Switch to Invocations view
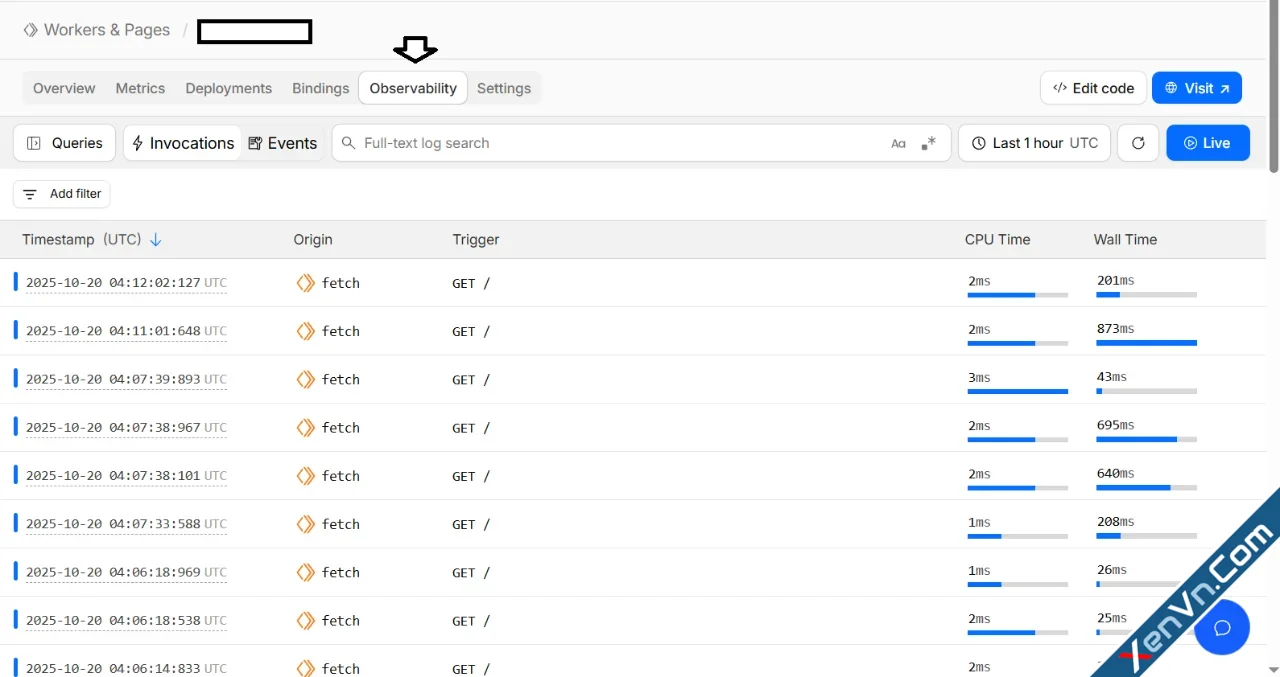The width and height of the screenshot is (1280, 677). (182, 143)
